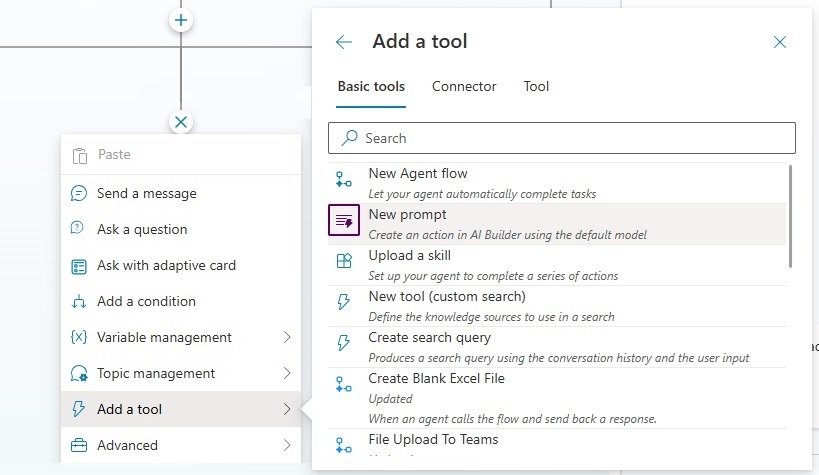Click 'Let your agent automatically complete tasks' description

482,194
